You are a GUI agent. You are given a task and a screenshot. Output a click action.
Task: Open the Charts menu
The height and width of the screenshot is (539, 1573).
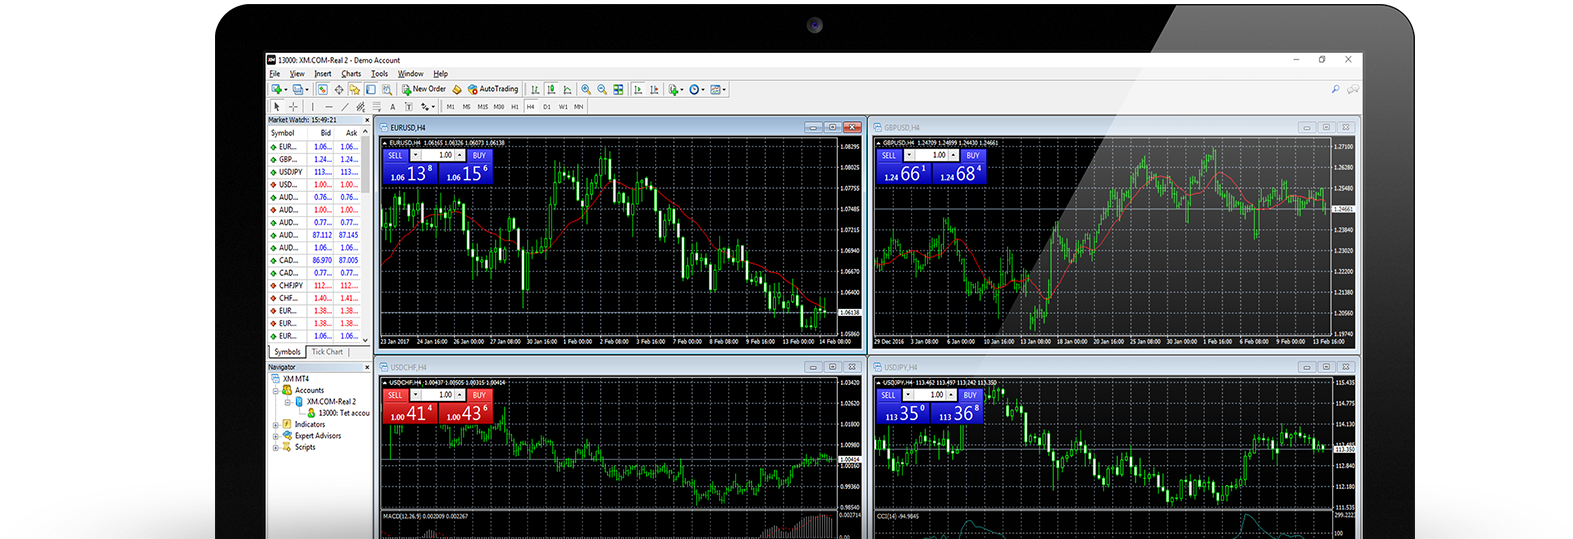pyautogui.click(x=351, y=74)
